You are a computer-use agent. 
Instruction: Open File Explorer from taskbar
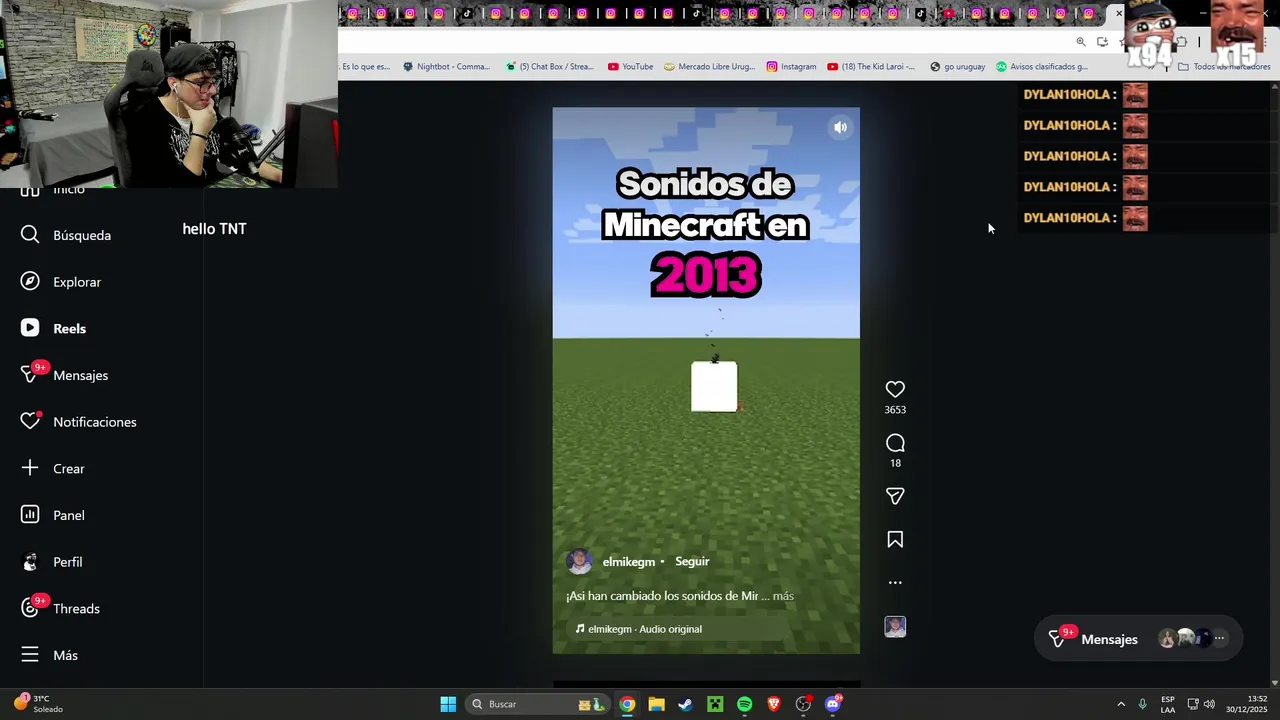coord(656,704)
